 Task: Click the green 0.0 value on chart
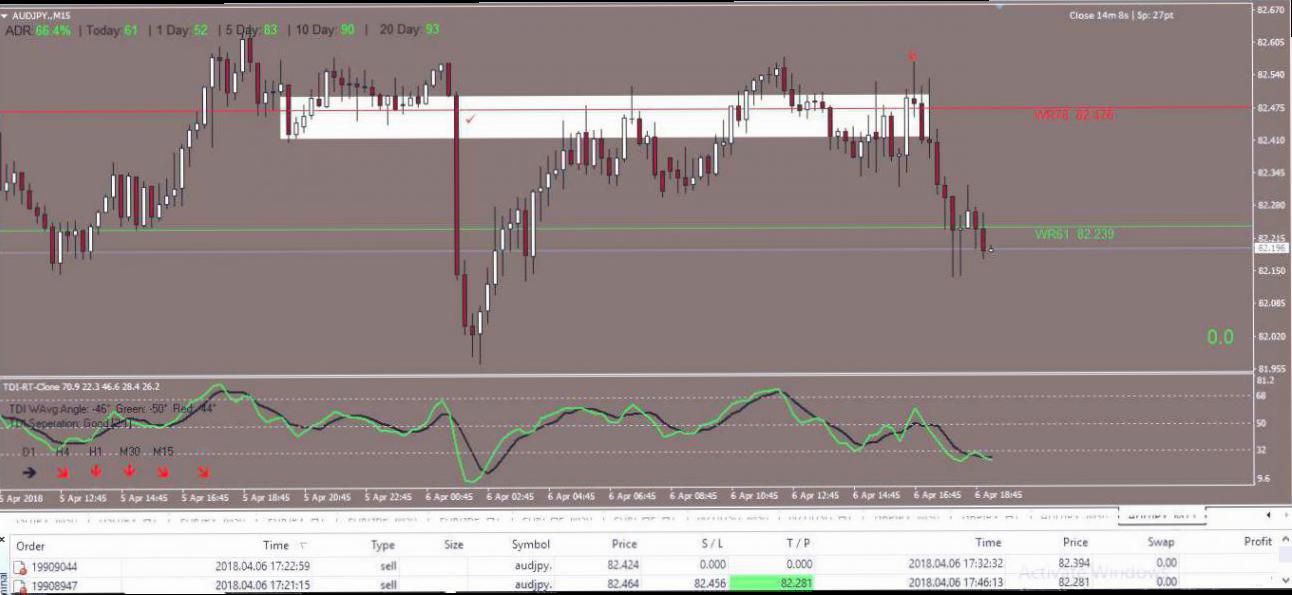1220,338
